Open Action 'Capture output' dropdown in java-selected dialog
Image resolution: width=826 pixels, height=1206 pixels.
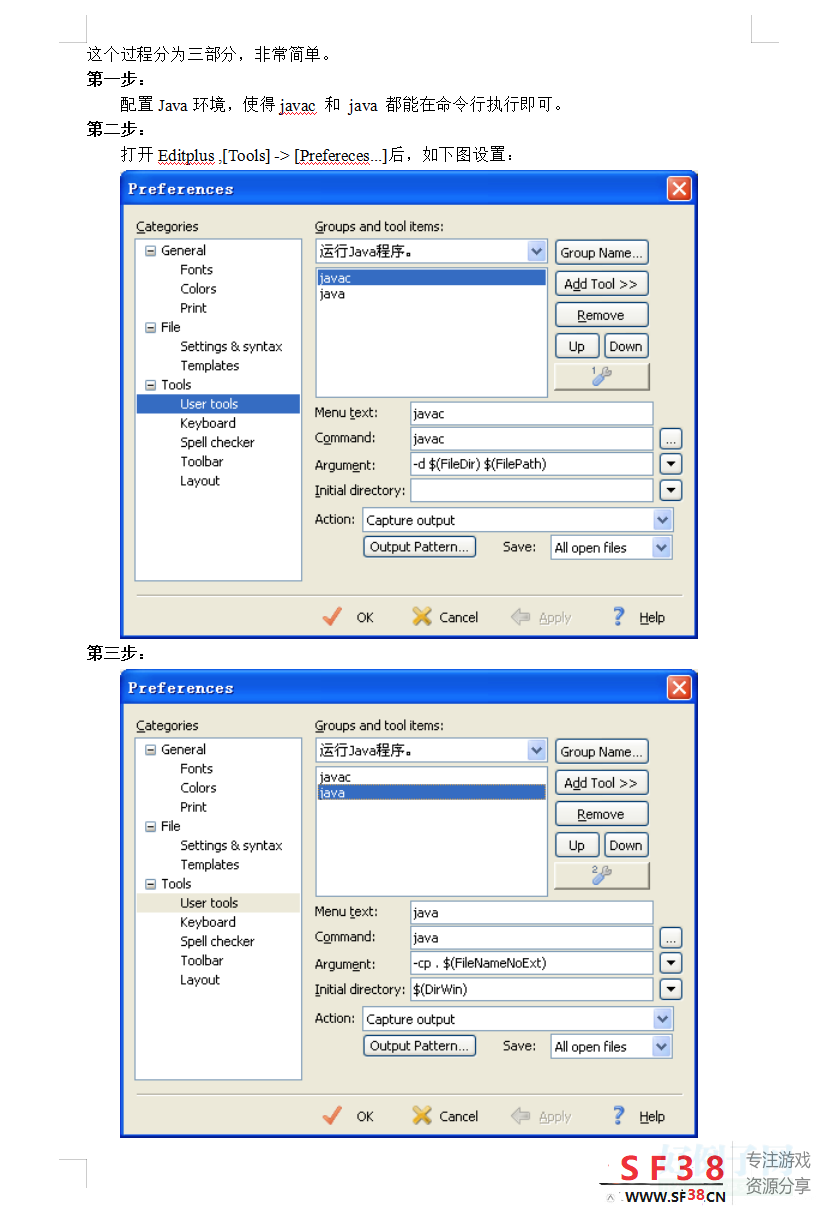pos(662,1019)
